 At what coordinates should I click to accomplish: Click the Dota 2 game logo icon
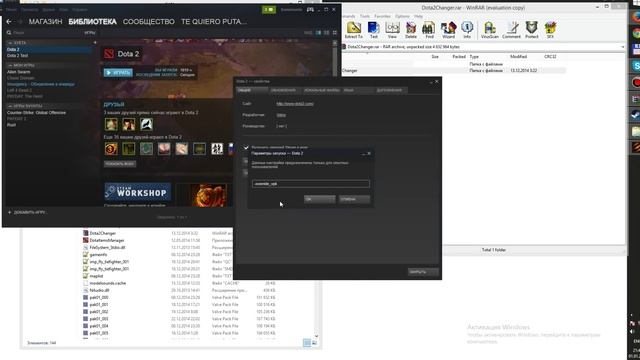109,54
